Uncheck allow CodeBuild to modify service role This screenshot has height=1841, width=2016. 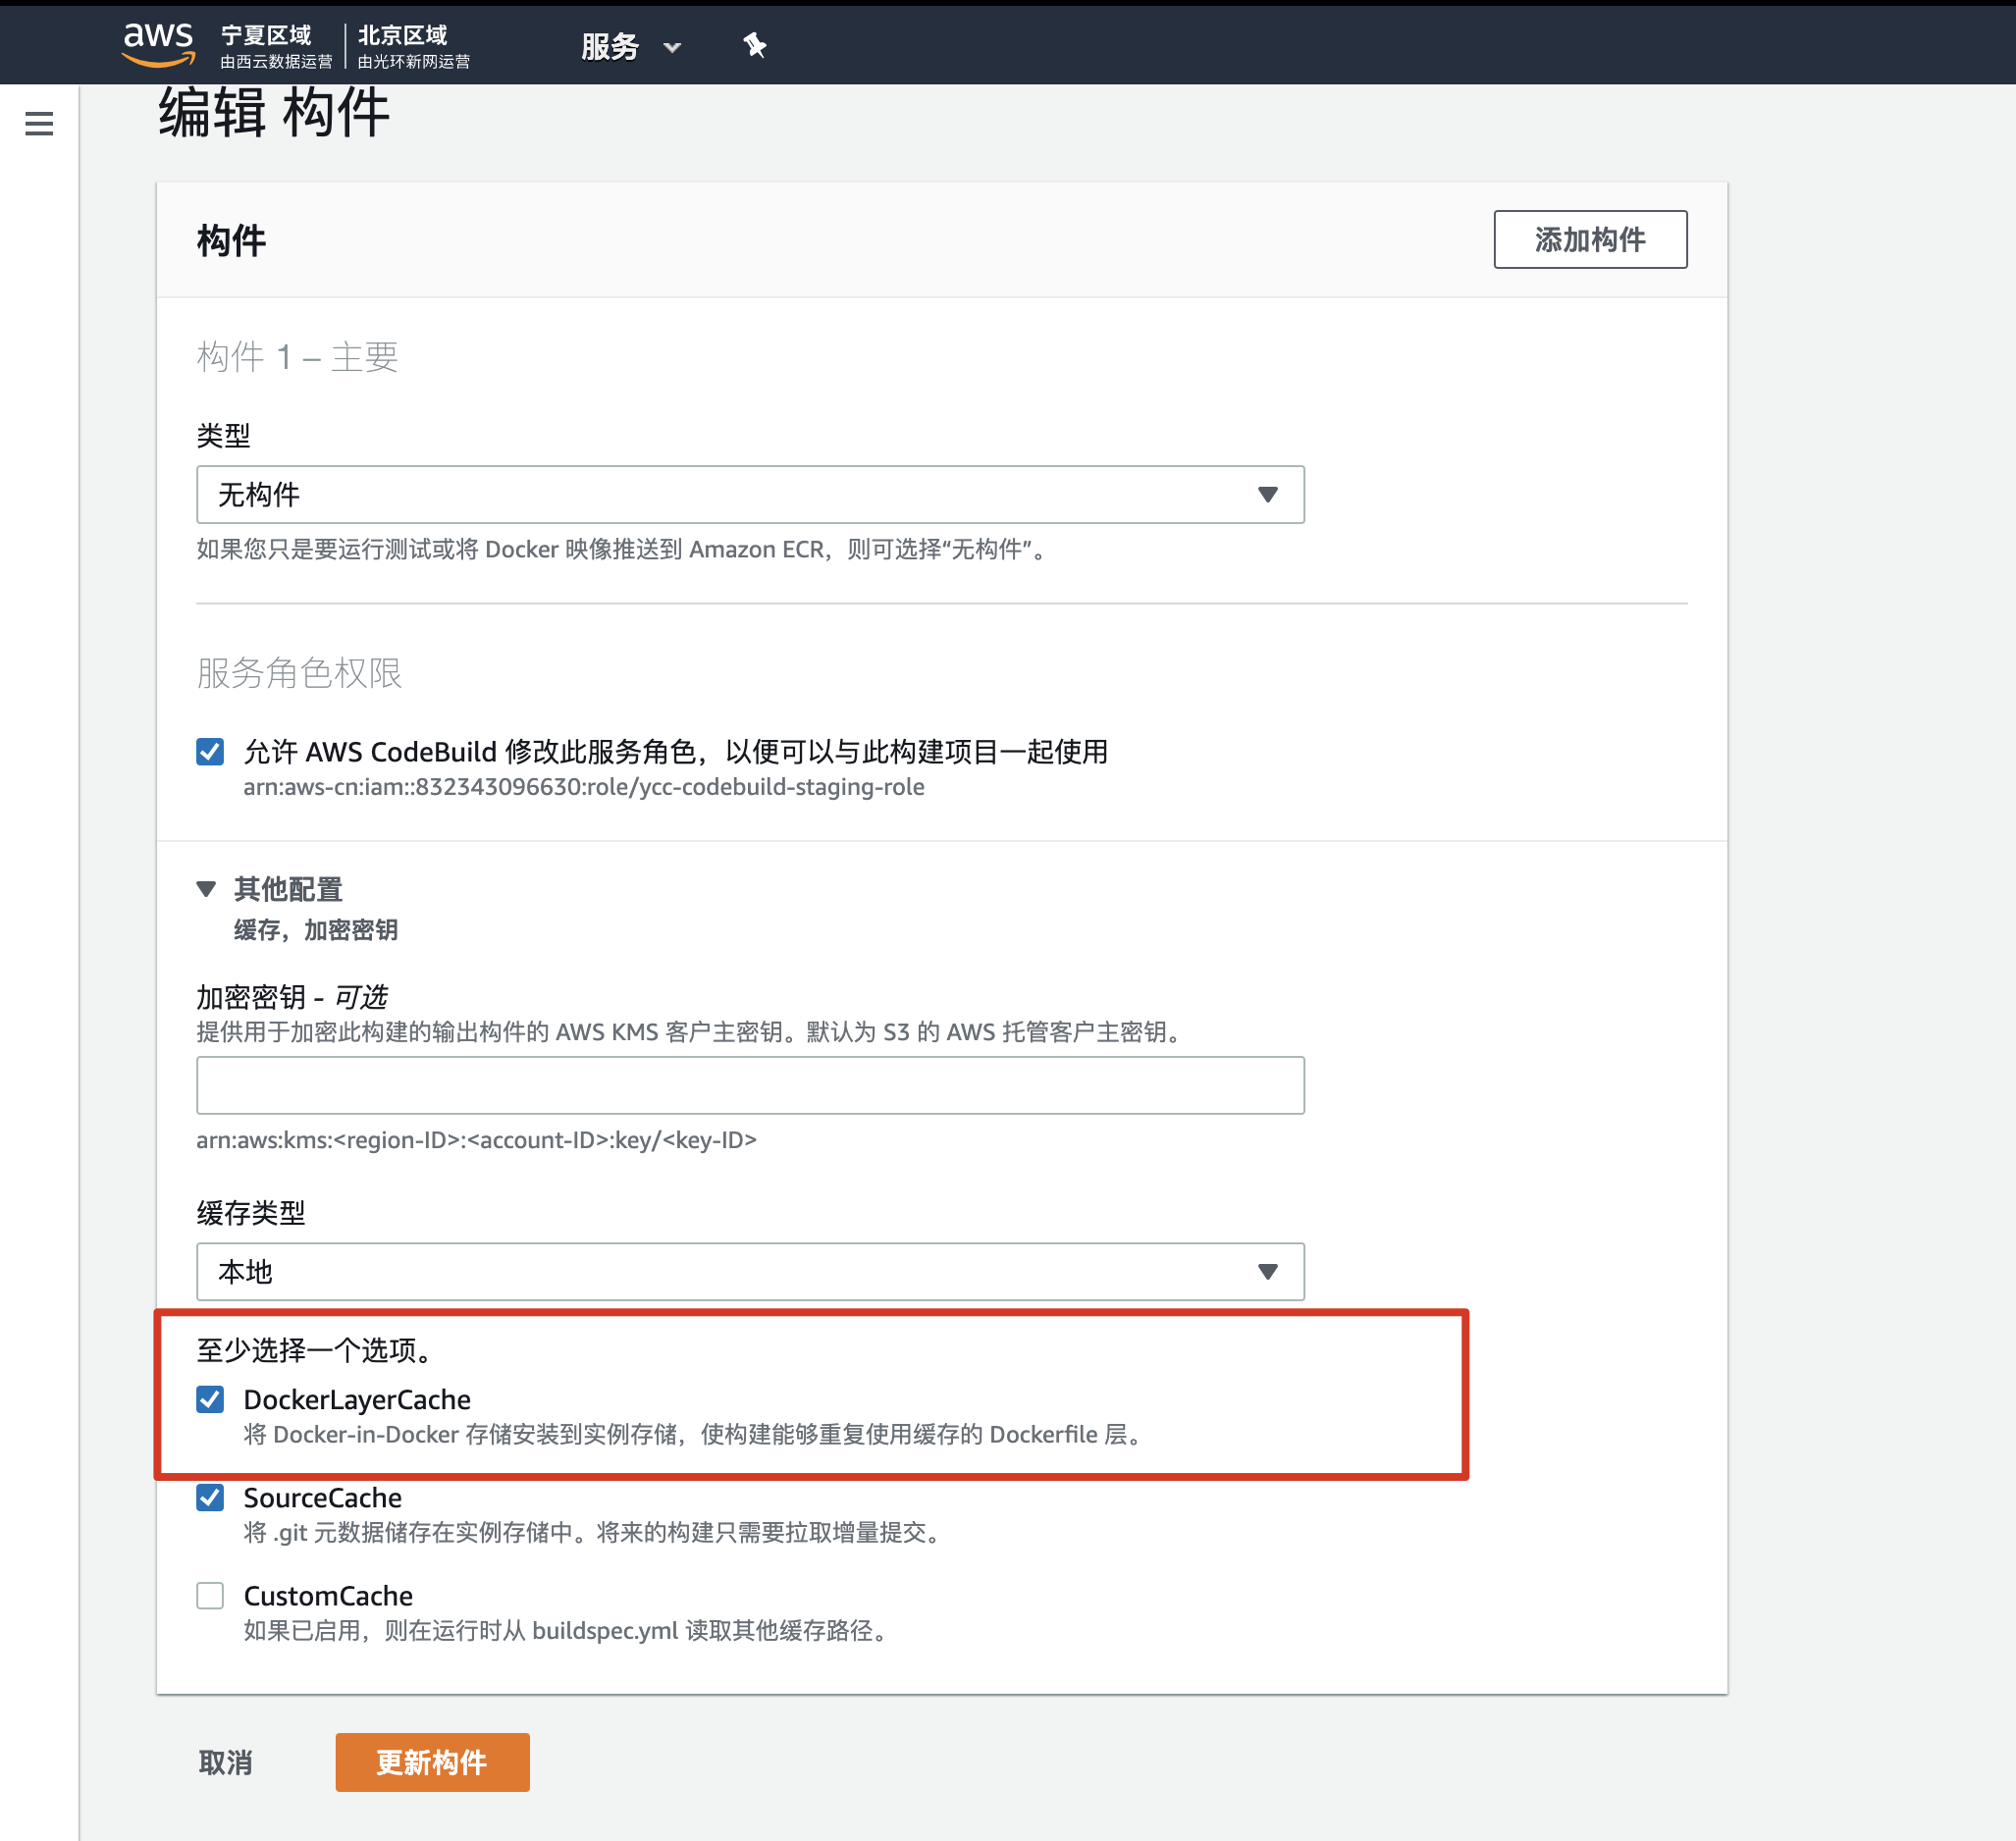(x=210, y=751)
